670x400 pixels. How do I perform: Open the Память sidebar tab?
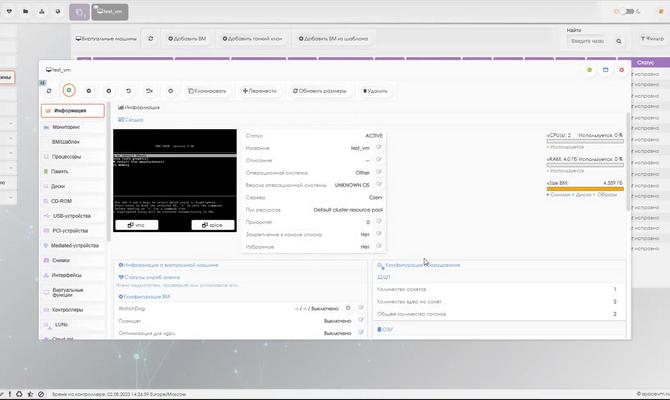pos(73,171)
